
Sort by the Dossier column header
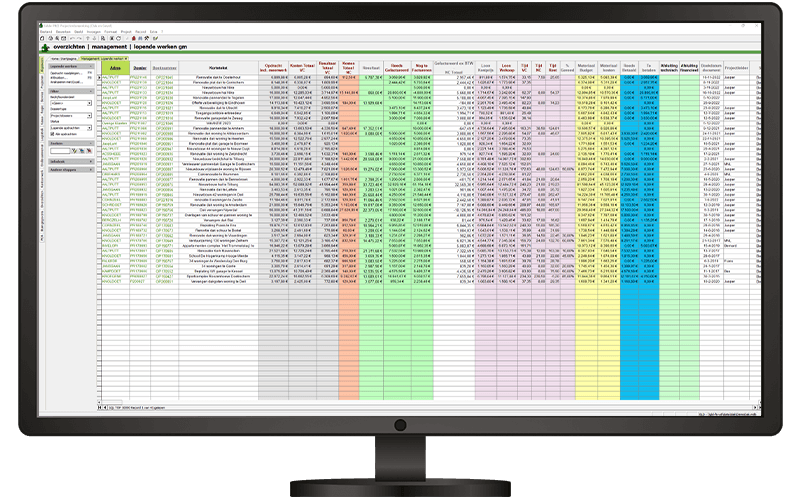coord(140,68)
